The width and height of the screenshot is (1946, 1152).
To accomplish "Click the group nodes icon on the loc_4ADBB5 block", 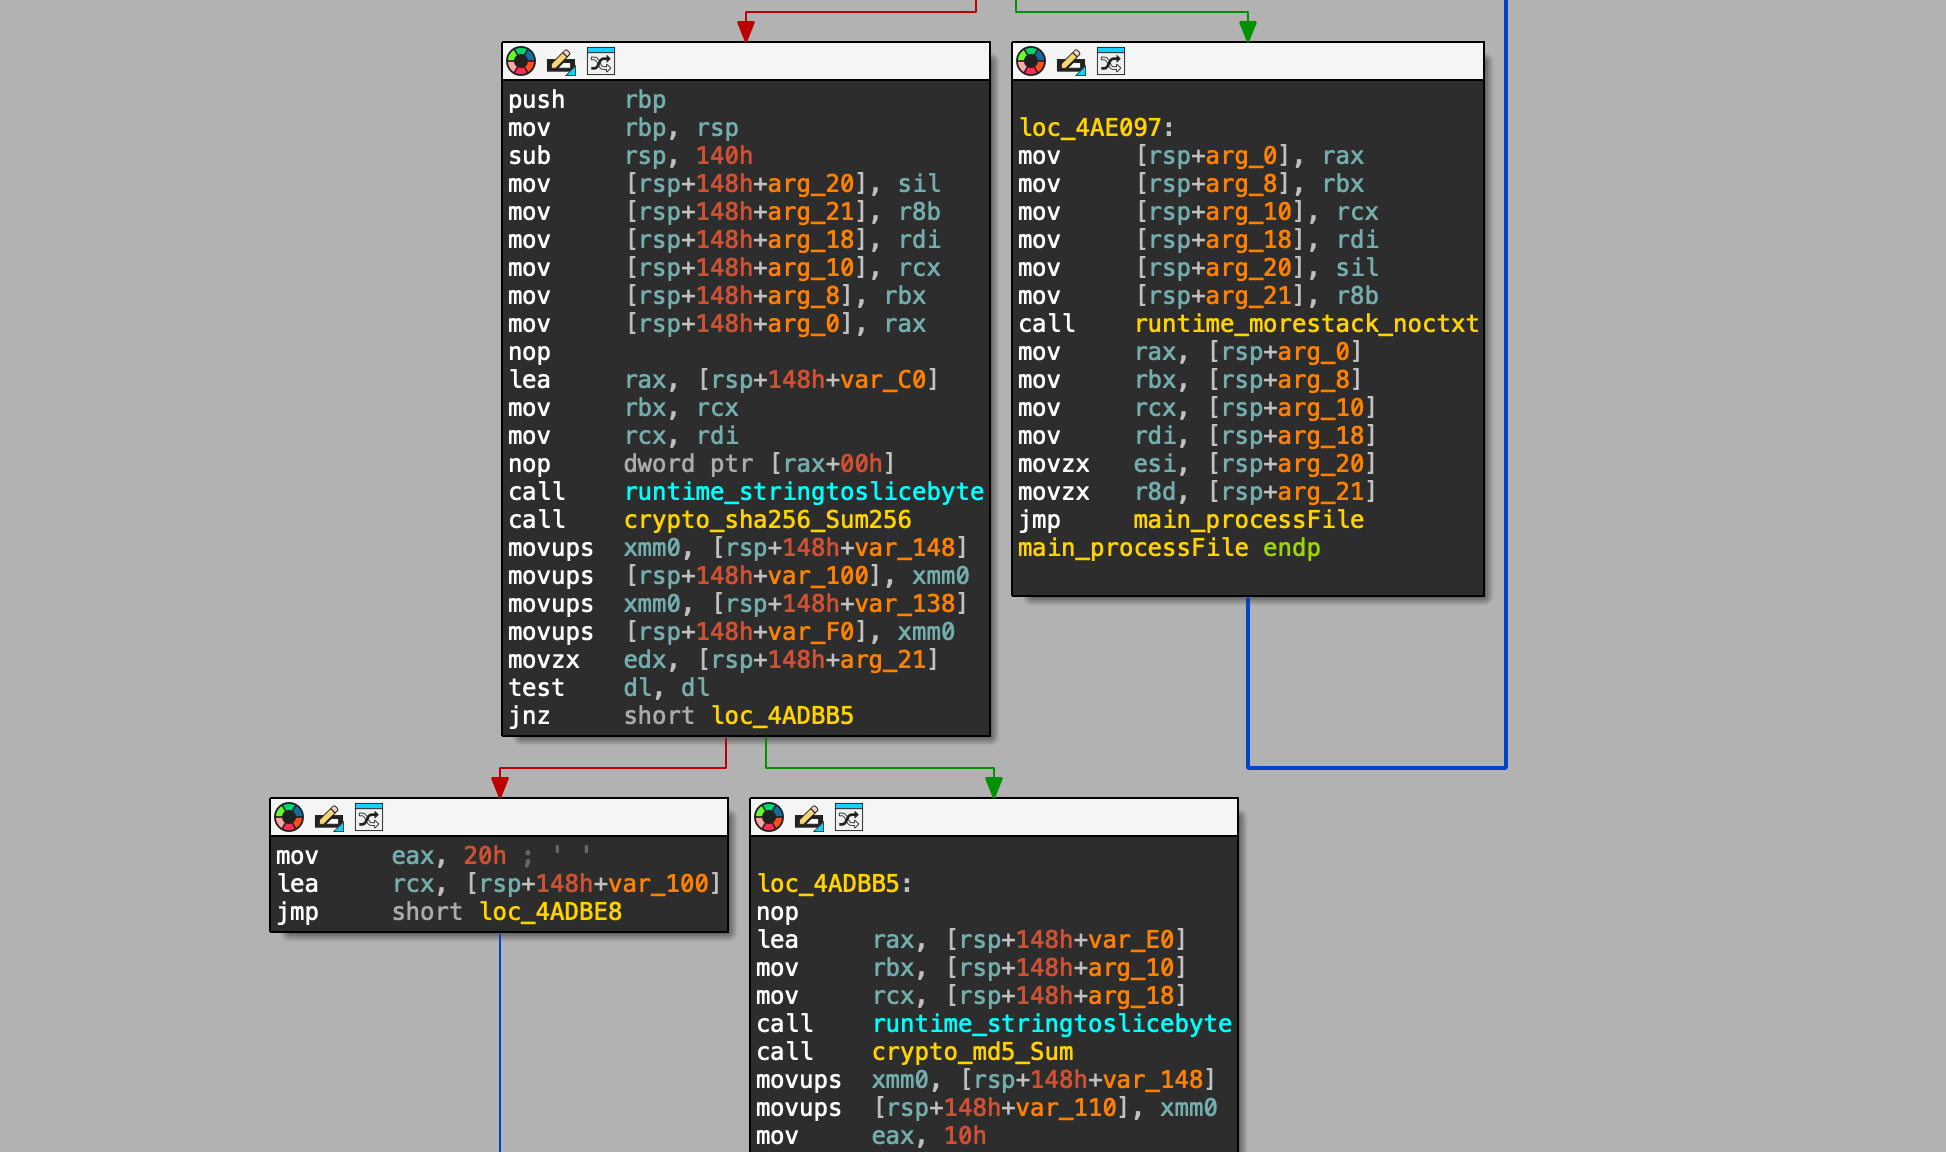I will point(849,817).
